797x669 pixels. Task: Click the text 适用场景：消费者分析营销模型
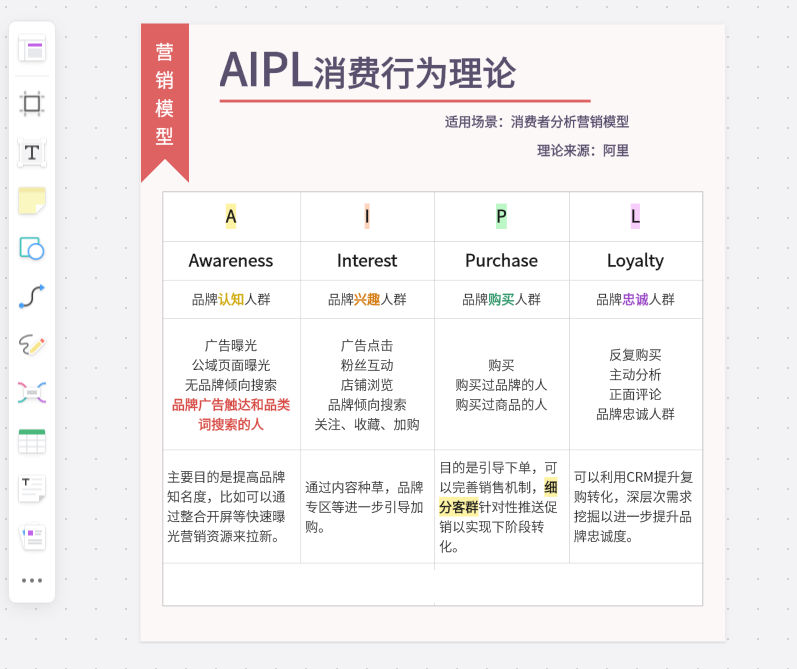tap(537, 122)
